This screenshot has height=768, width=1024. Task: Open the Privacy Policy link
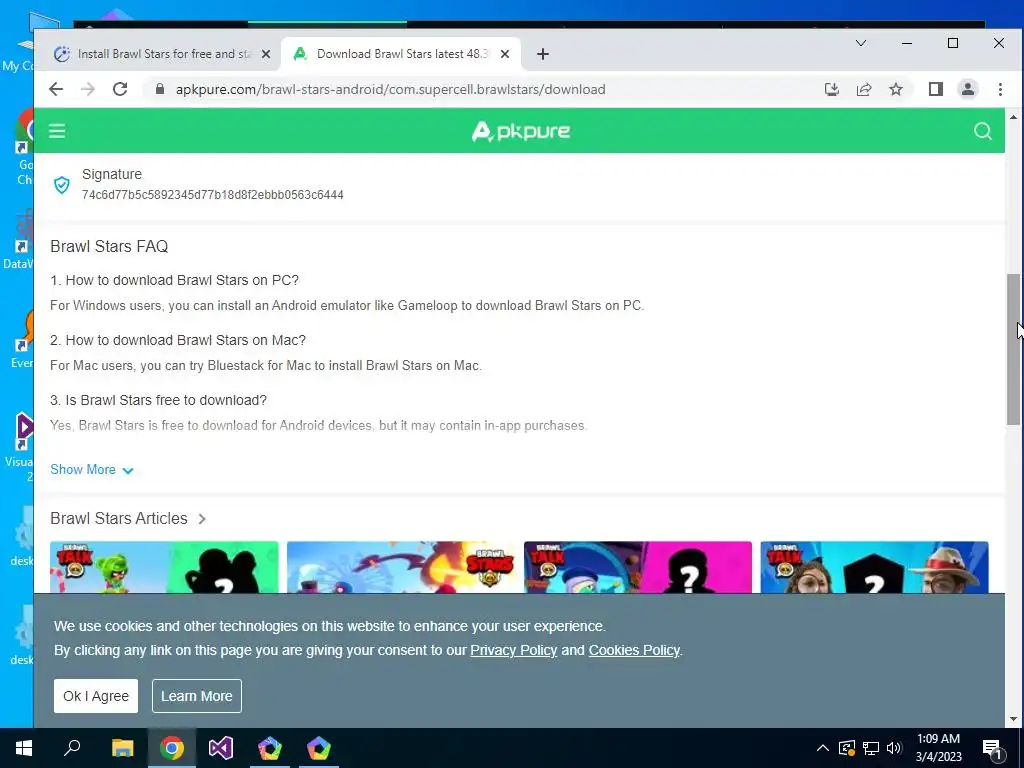point(513,650)
